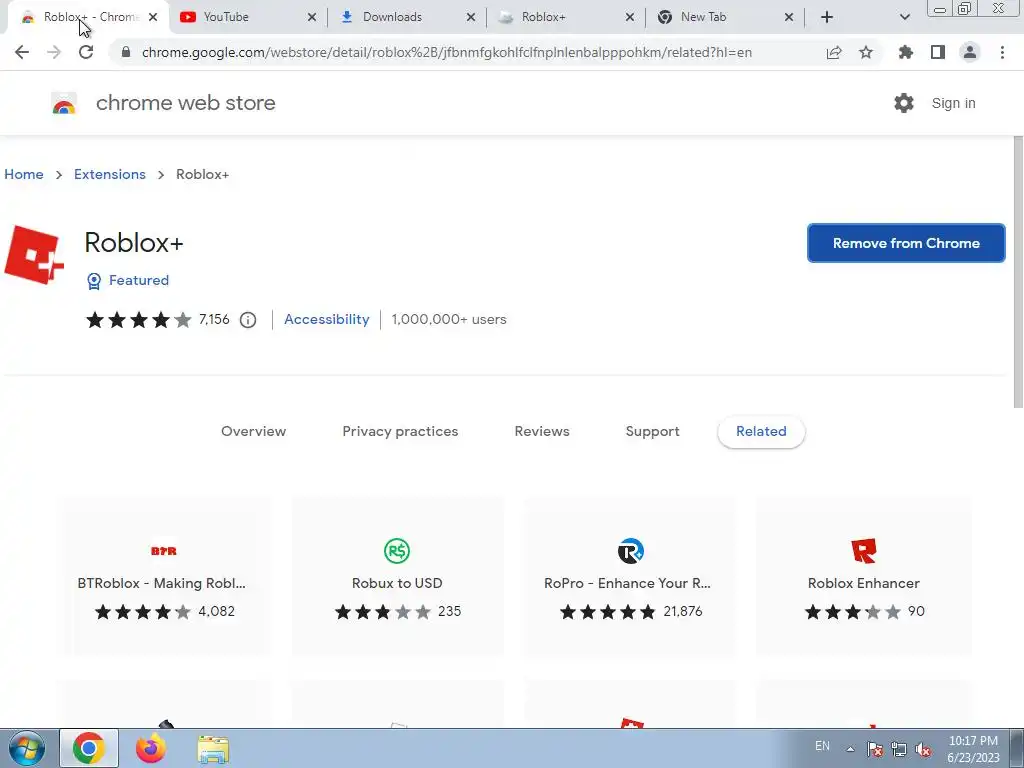
Task: Close the New Tab tab
Action: coord(789,17)
